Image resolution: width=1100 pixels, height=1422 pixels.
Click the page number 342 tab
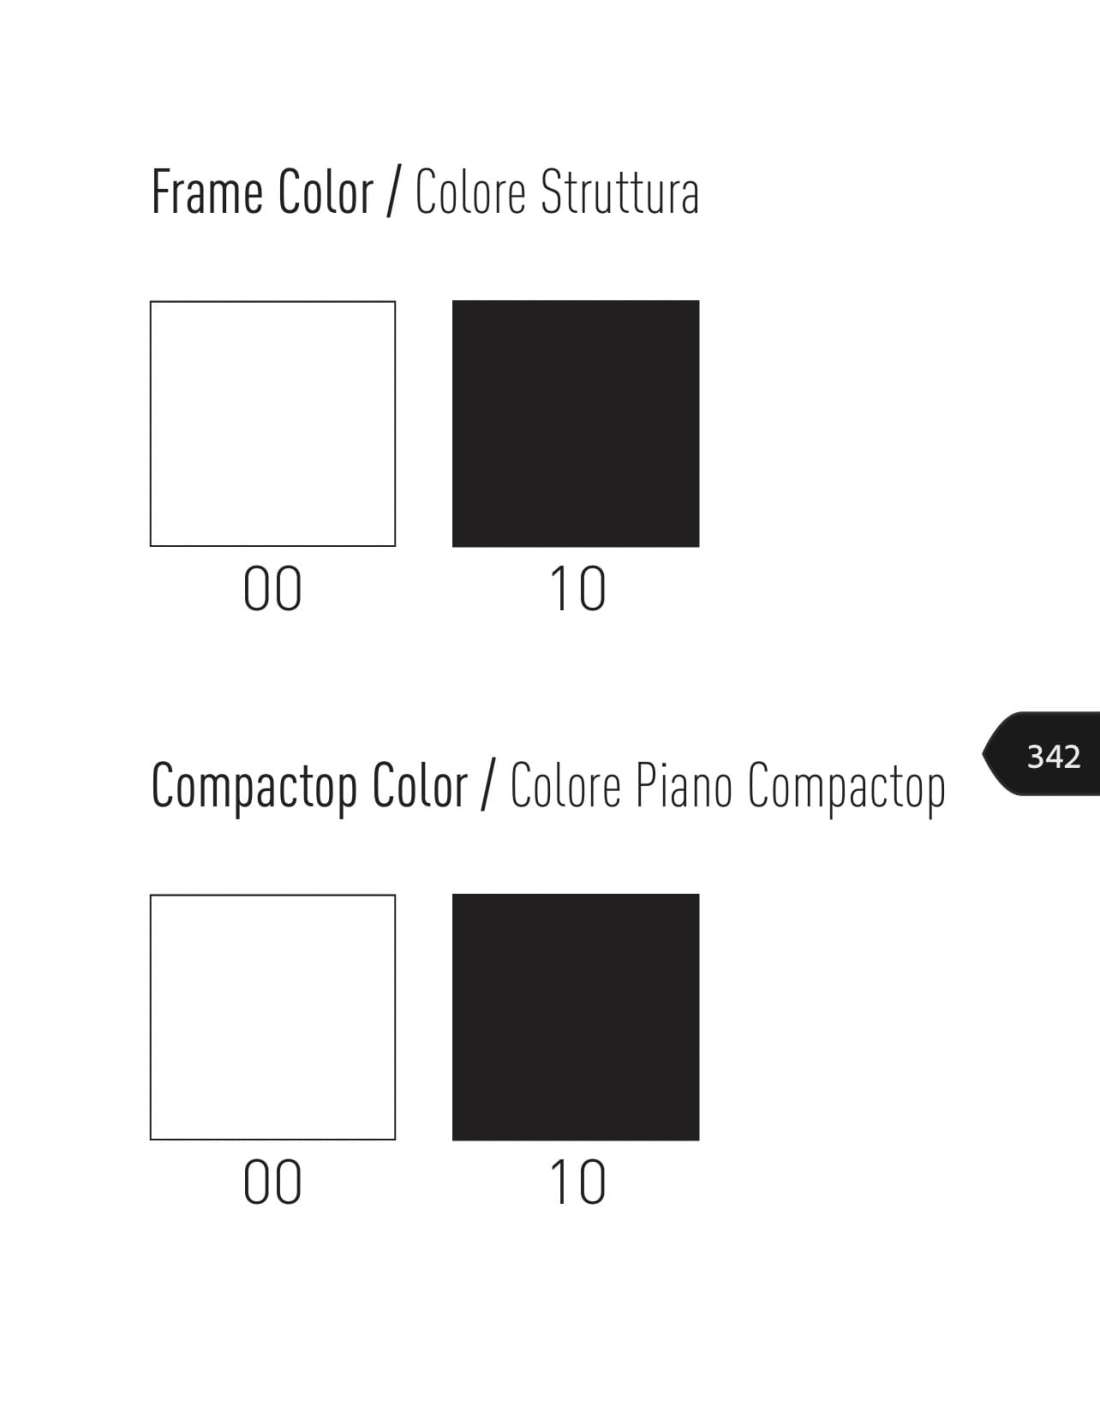point(1052,756)
